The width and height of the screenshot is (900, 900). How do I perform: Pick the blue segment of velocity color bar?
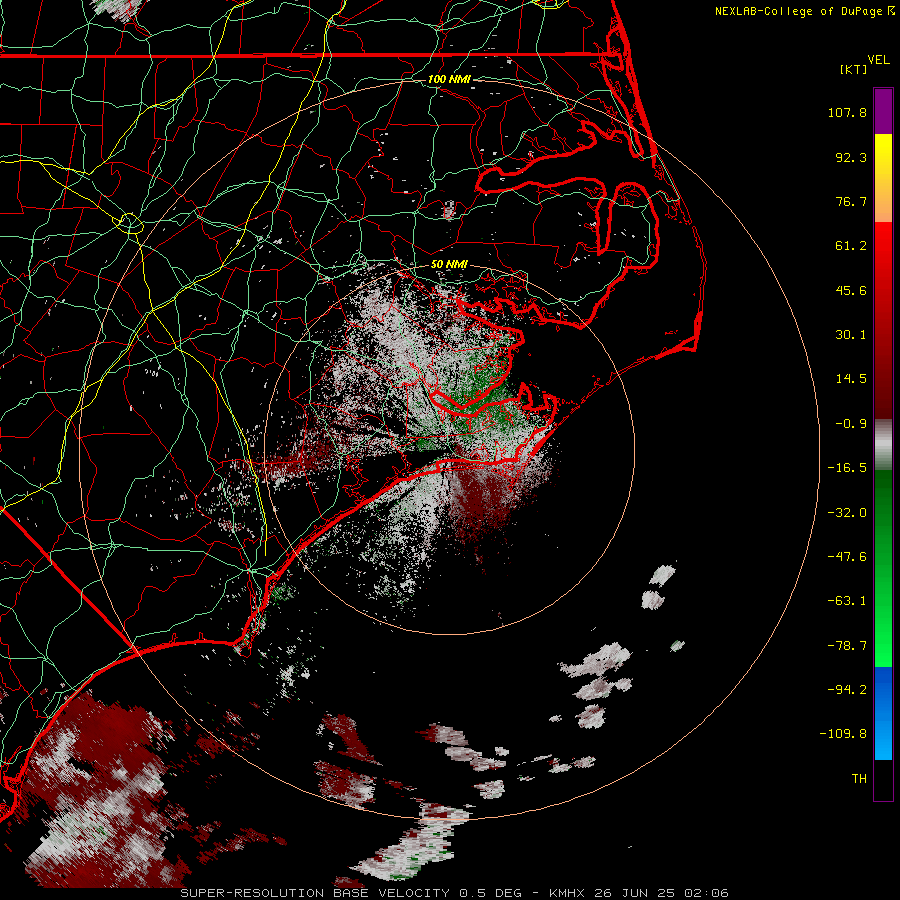point(883,713)
